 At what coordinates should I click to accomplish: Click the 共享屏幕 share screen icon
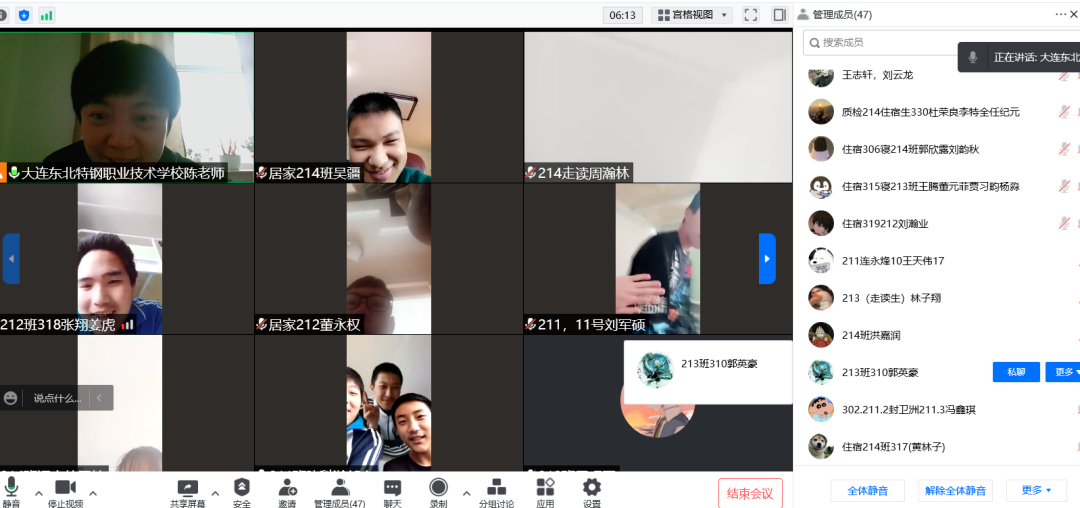click(x=187, y=488)
